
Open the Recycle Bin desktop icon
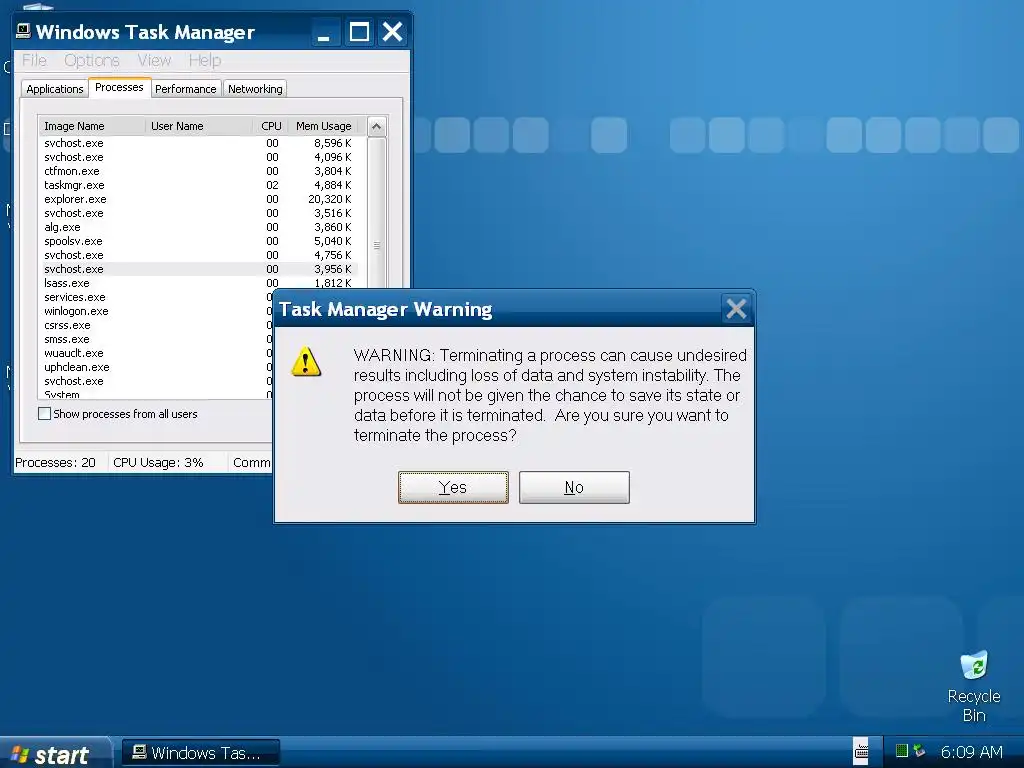coord(974,686)
